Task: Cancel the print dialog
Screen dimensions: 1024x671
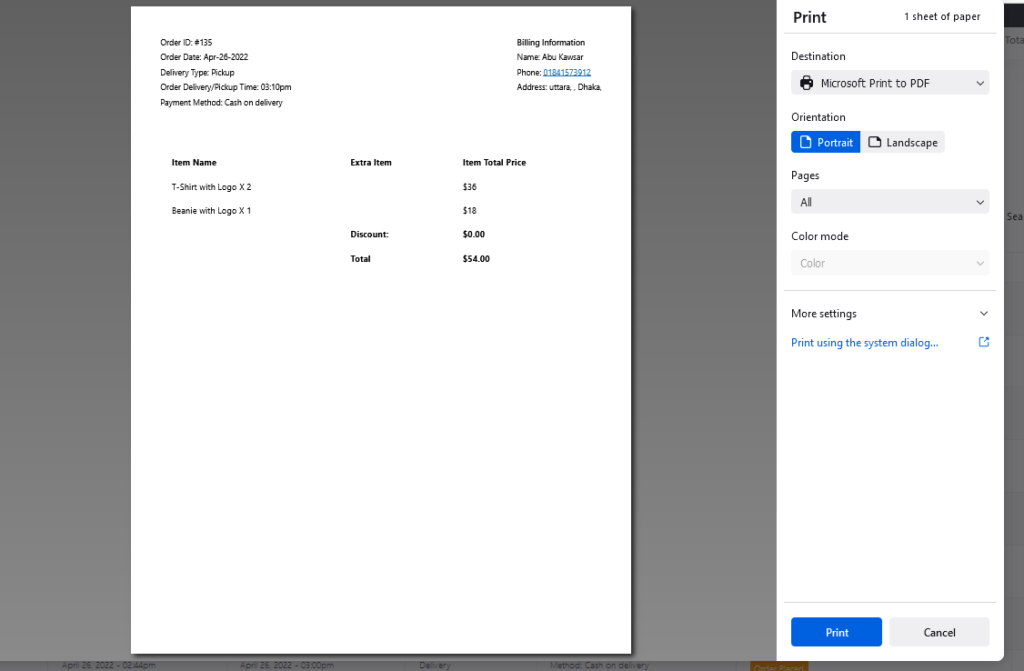Action: pyautogui.click(x=939, y=632)
